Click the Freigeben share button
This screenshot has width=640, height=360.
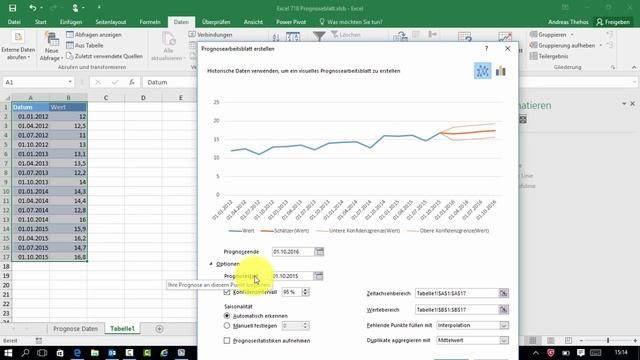click(x=613, y=22)
